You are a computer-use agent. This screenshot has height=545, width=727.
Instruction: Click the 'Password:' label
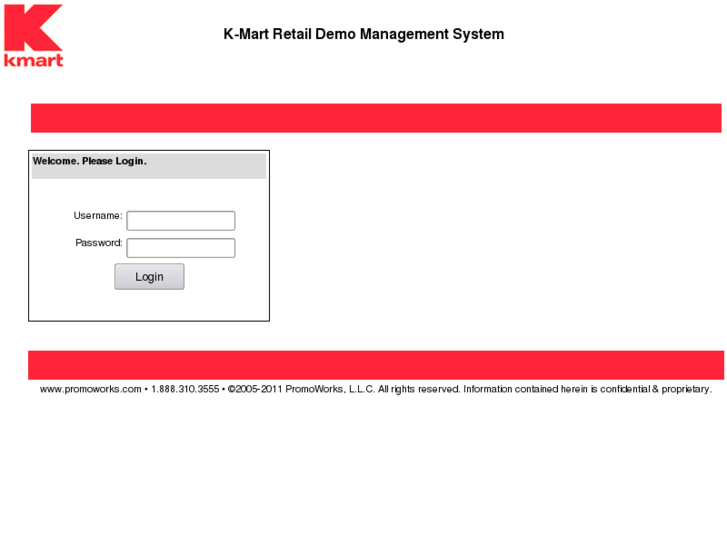click(x=99, y=243)
